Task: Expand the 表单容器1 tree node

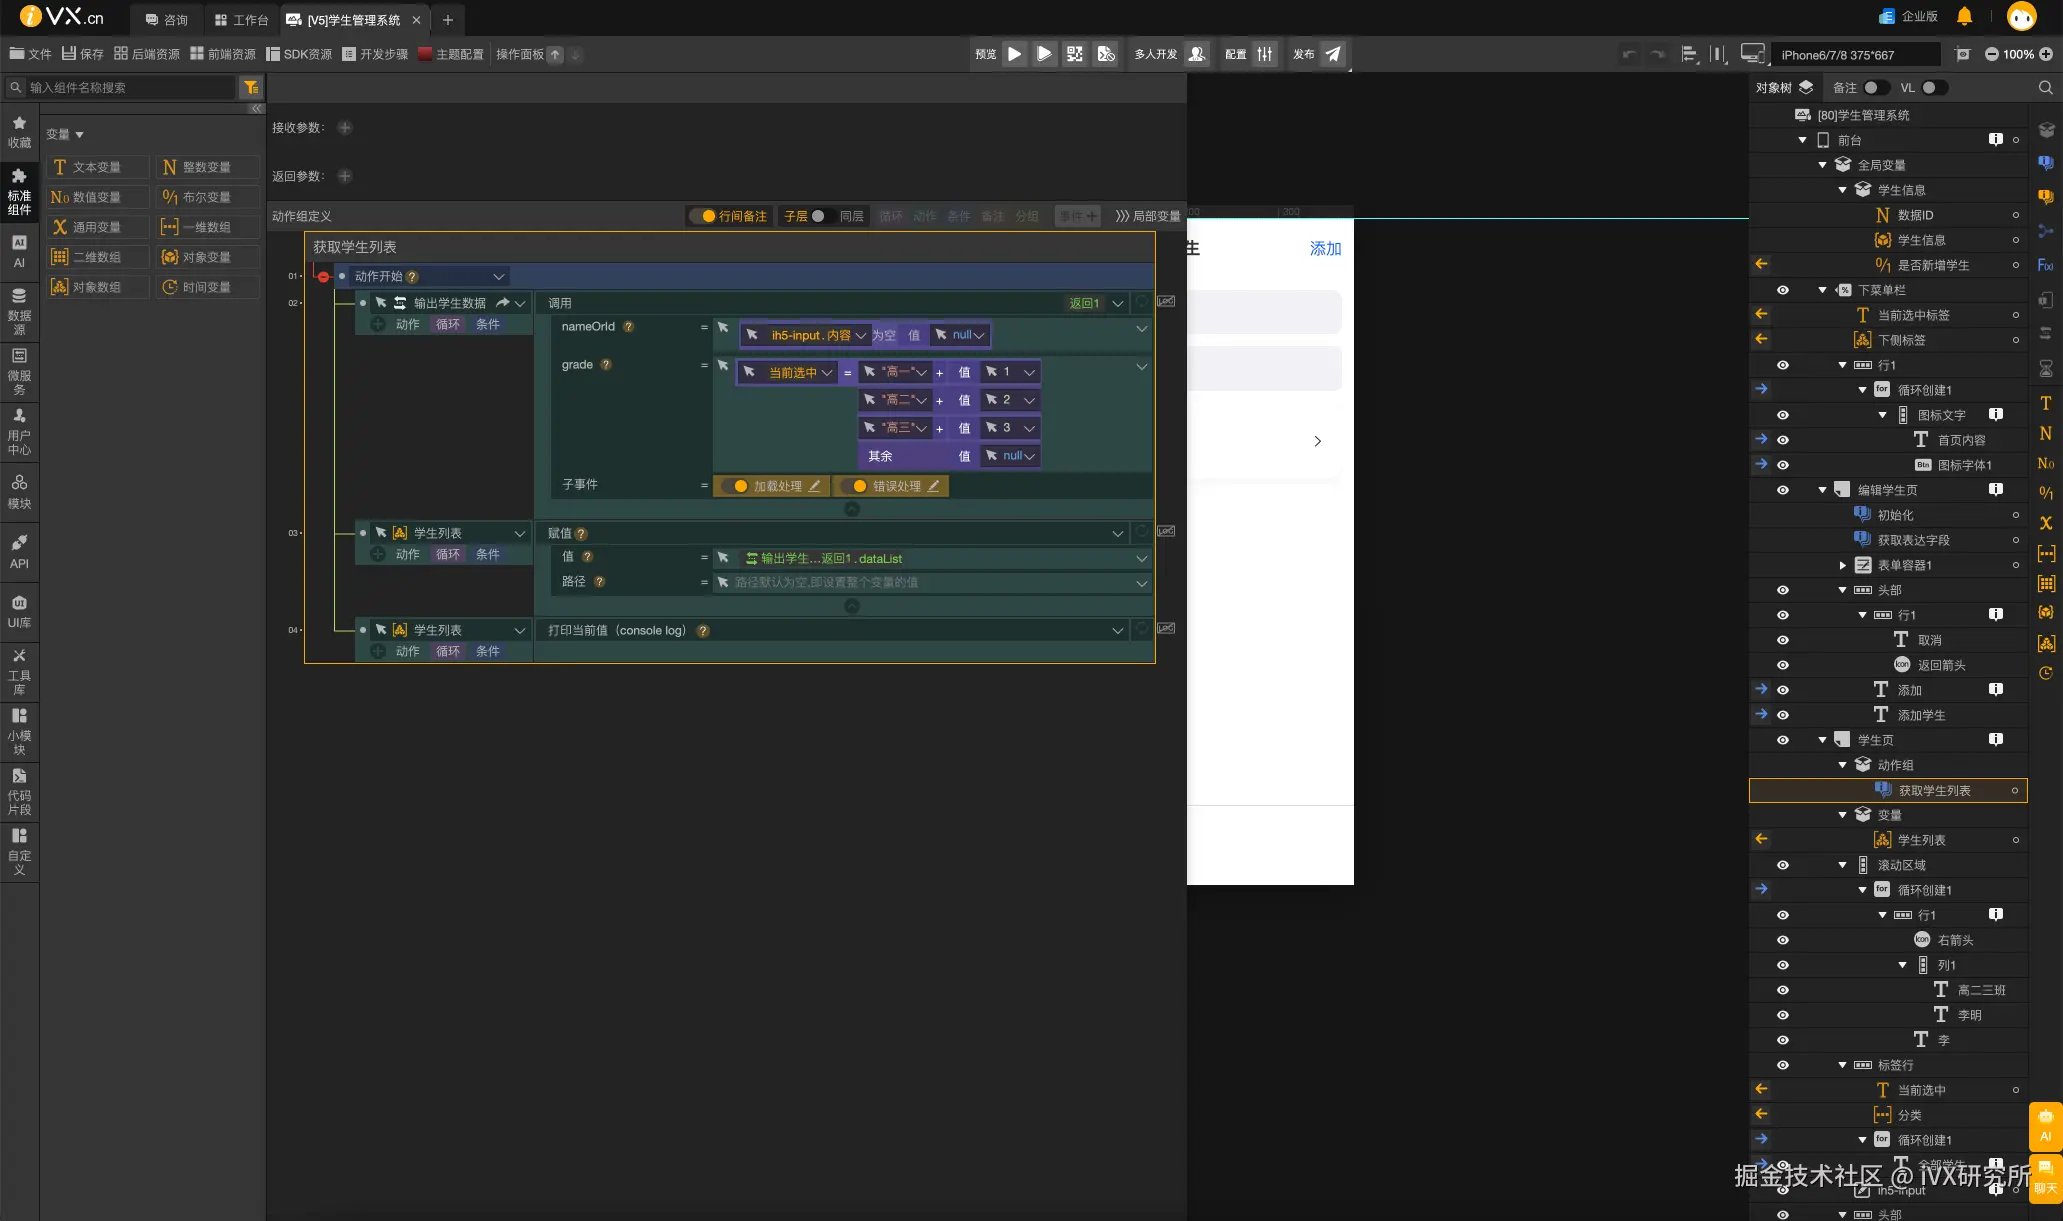Action: point(1842,565)
